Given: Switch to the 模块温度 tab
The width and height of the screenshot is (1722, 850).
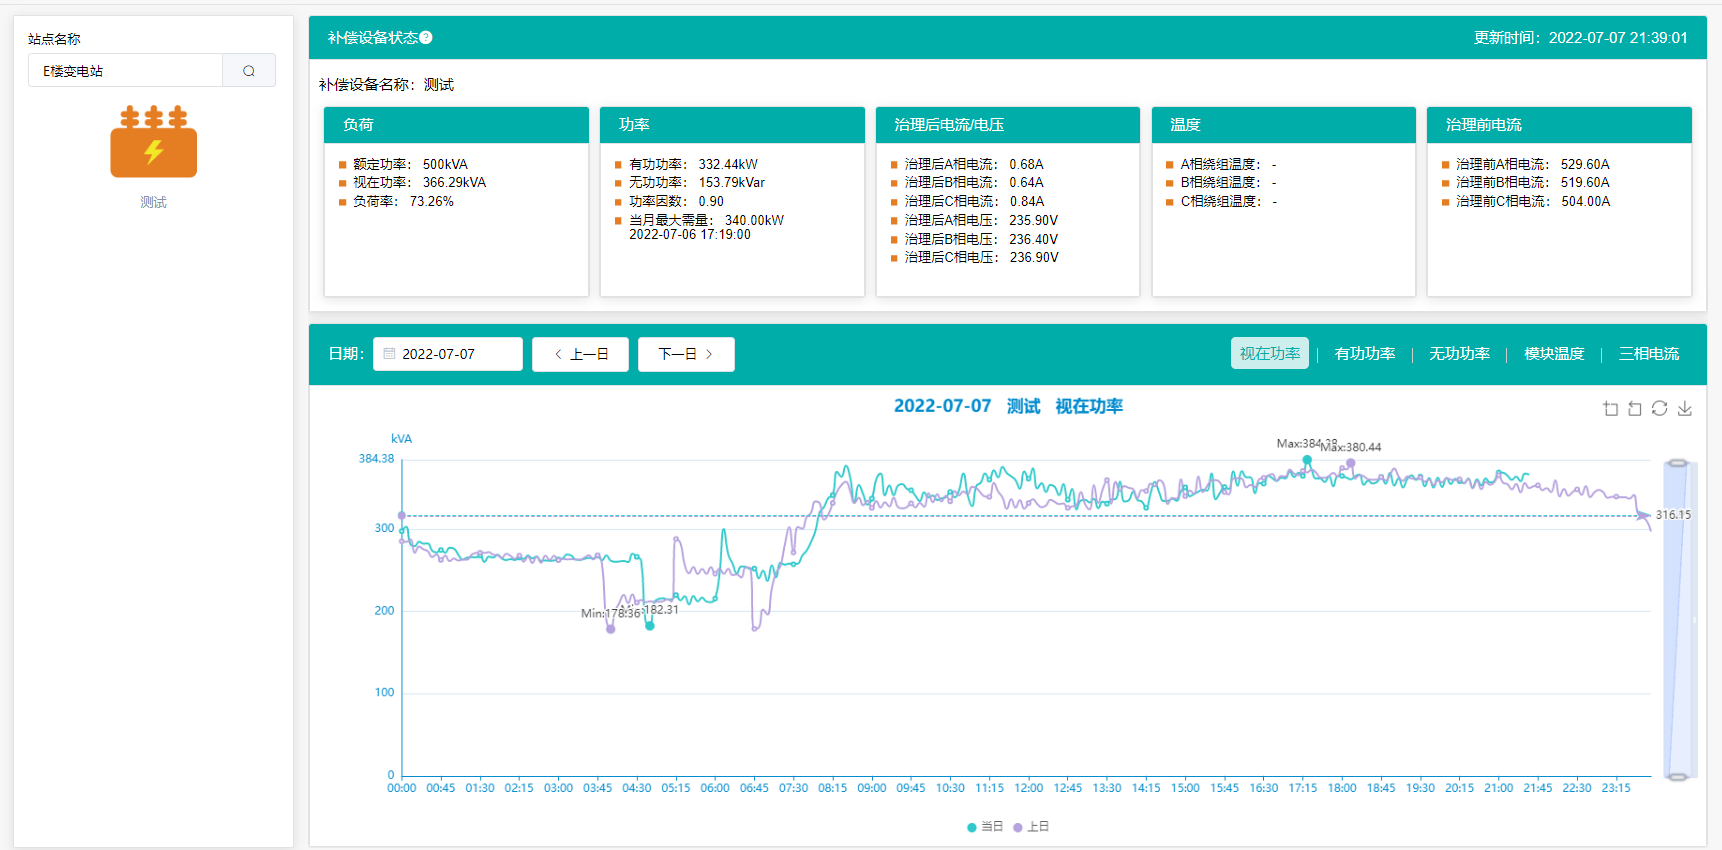Looking at the screenshot, I should (x=1554, y=354).
